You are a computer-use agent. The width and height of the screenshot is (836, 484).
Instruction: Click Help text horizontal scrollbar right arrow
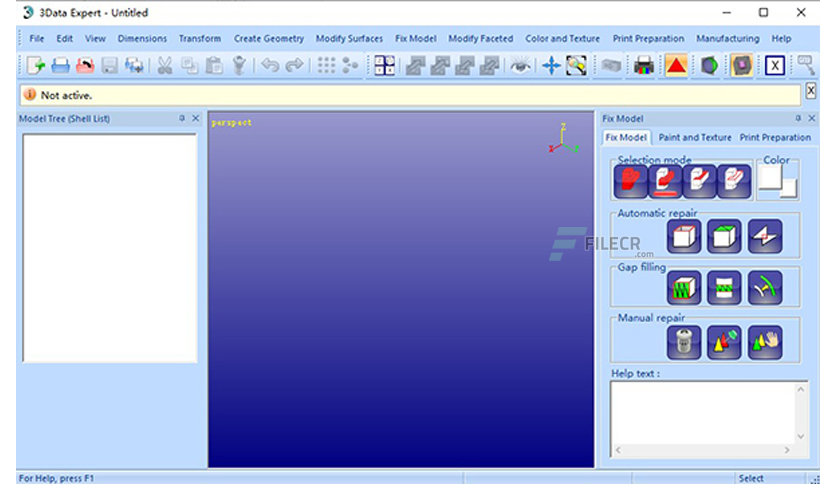pos(787,450)
